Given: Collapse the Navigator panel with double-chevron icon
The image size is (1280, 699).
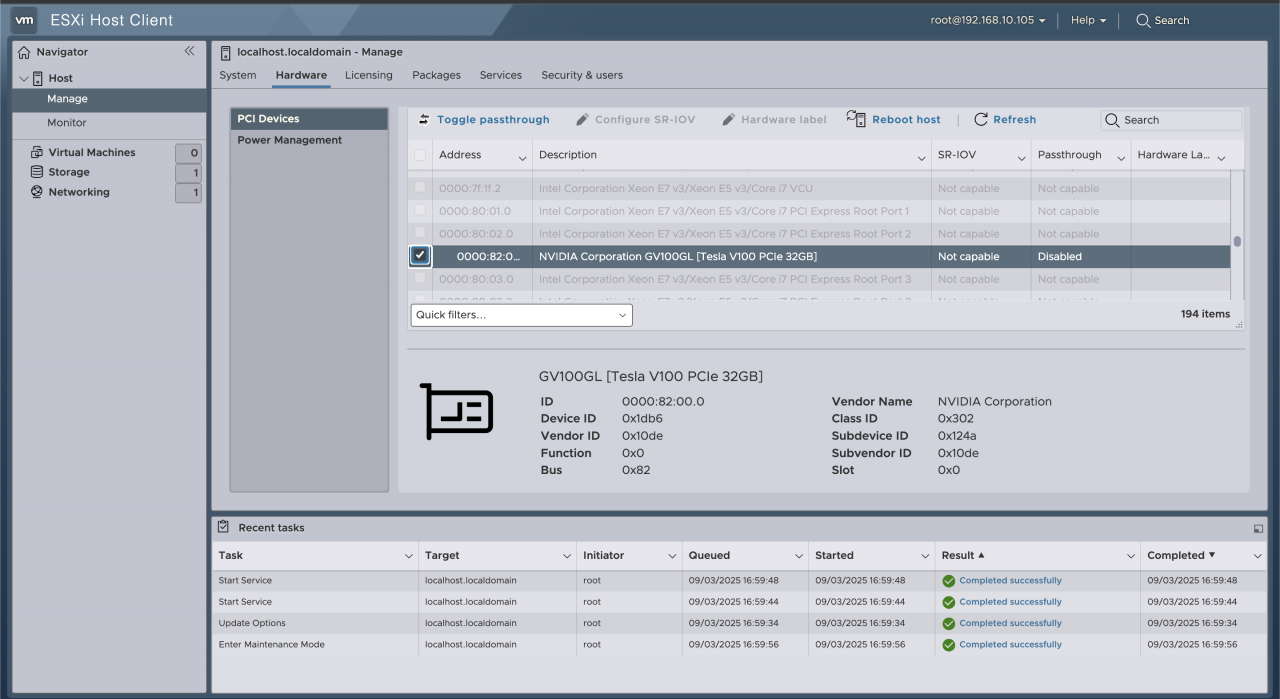Looking at the screenshot, I should (189, 51).
